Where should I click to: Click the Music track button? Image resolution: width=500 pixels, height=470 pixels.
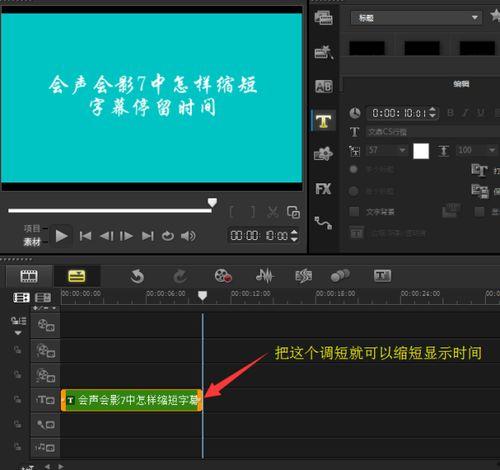pos(46,447)
